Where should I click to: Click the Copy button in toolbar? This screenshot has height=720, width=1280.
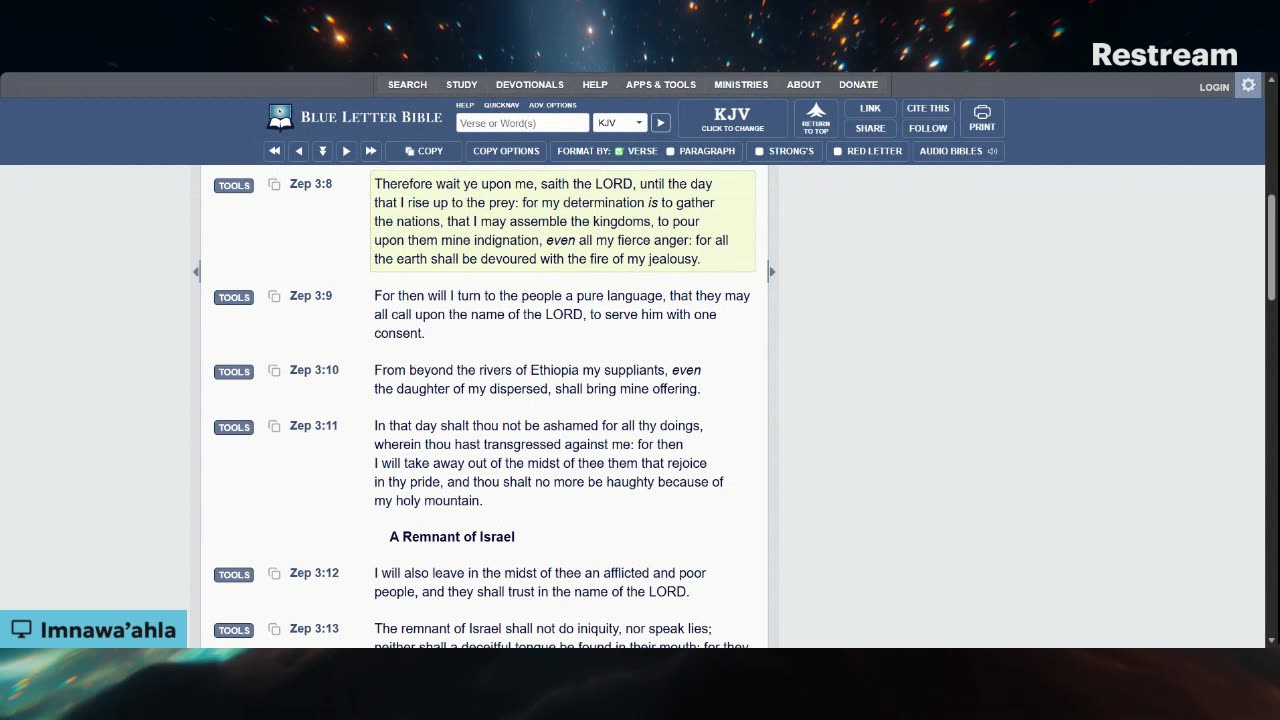tap(424, 151)
